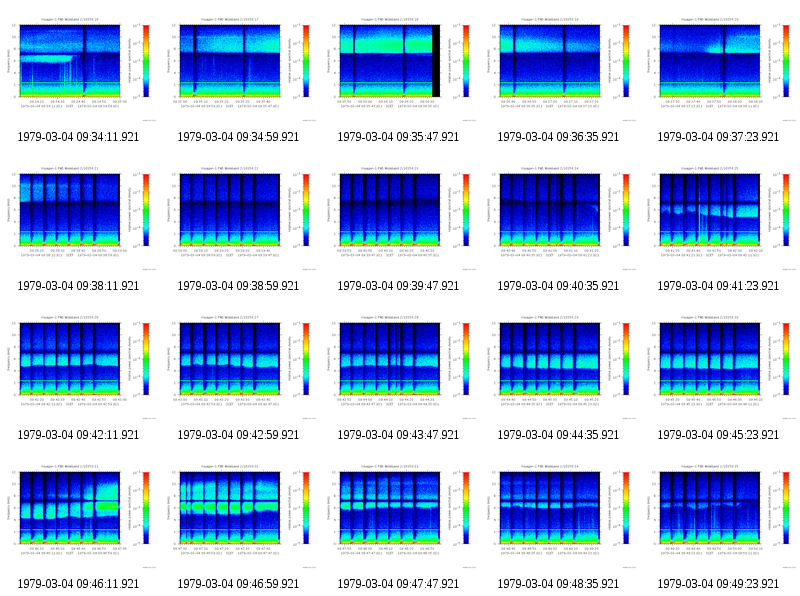The width and height of the screenshot is (800, 596).
Task: Click caption text '1979-03-04 09:37:23.921'
Action: [x=719, y=137]
